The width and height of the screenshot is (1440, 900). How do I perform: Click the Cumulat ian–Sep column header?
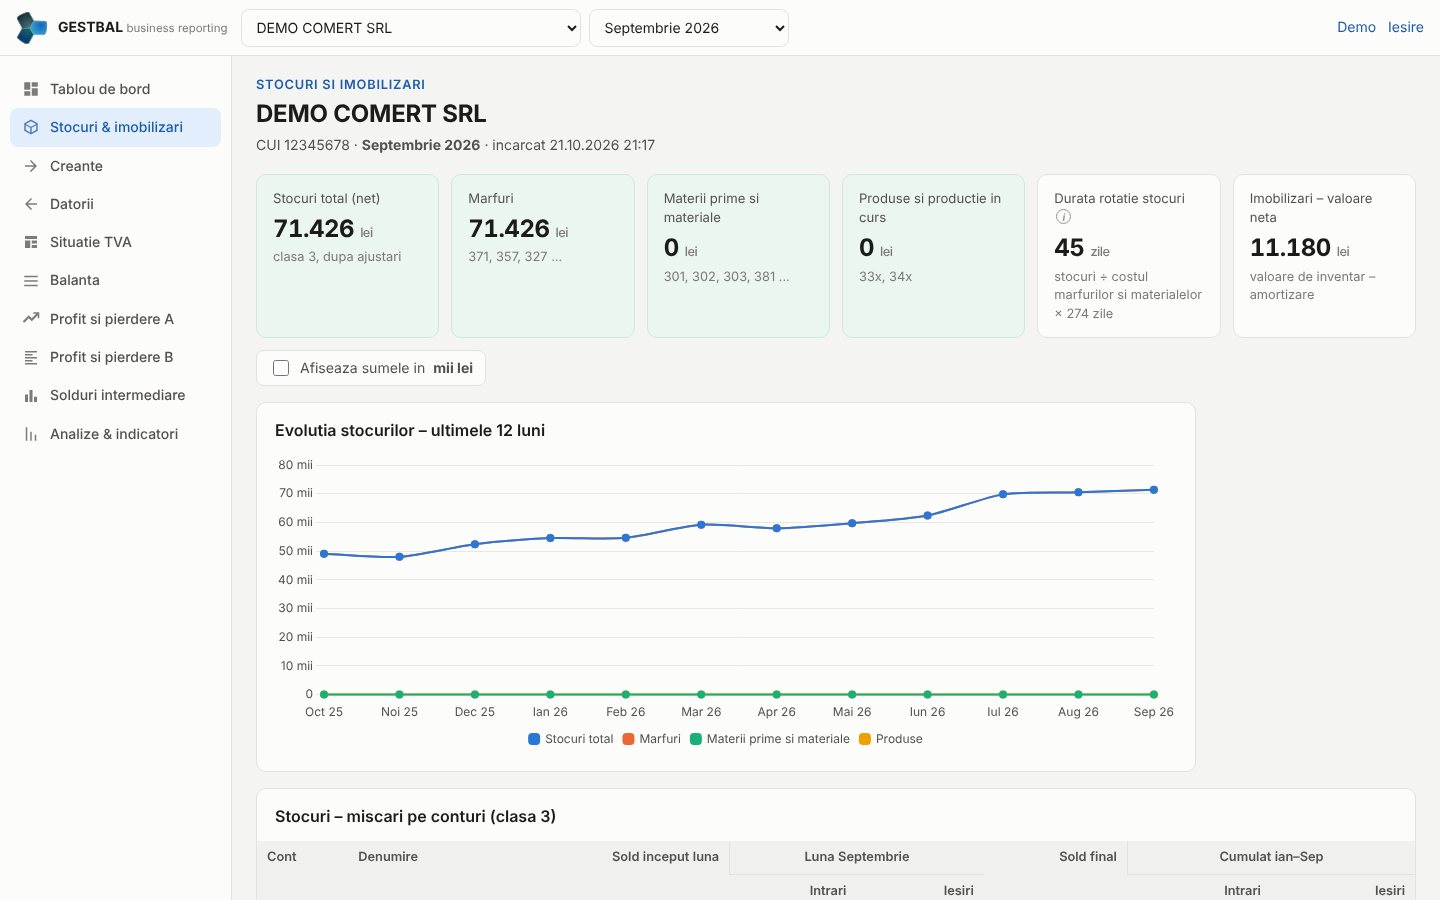[1271, 857]
